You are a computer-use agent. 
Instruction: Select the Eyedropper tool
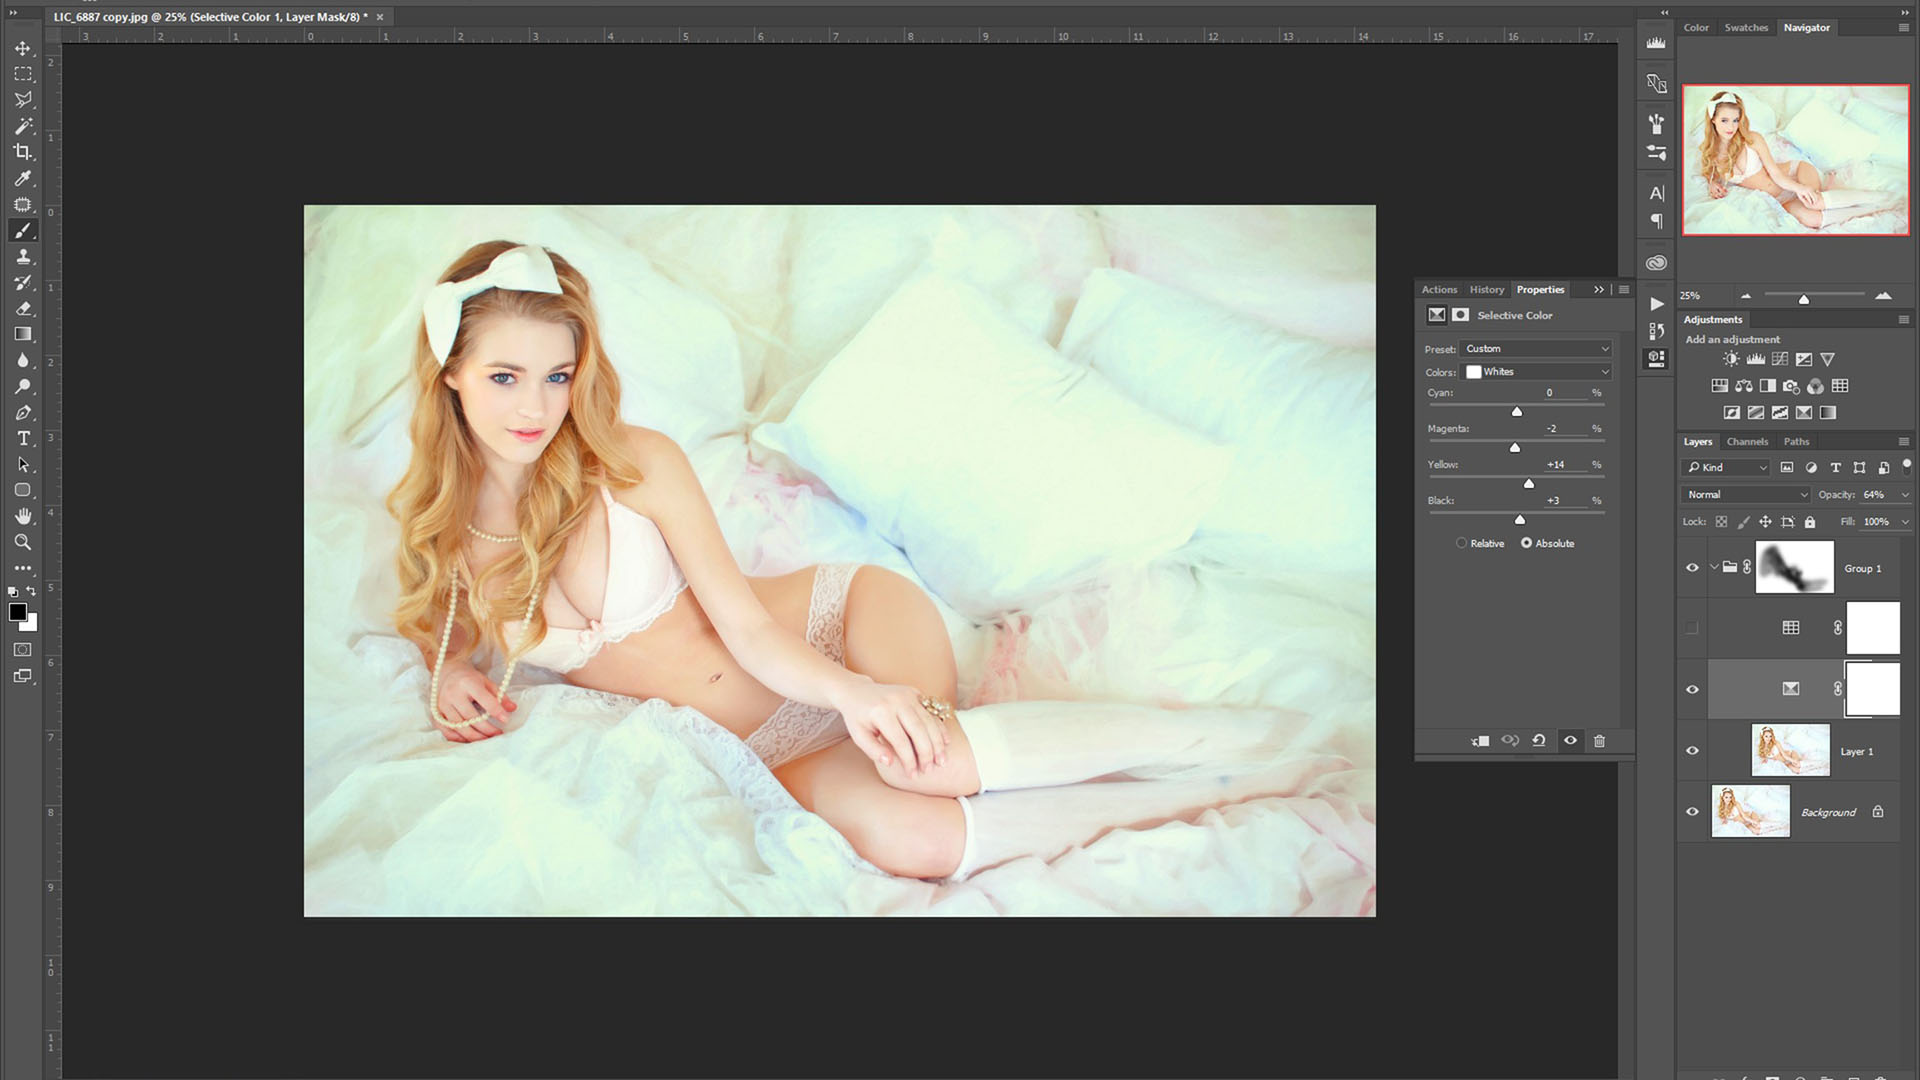click(23, 178)
